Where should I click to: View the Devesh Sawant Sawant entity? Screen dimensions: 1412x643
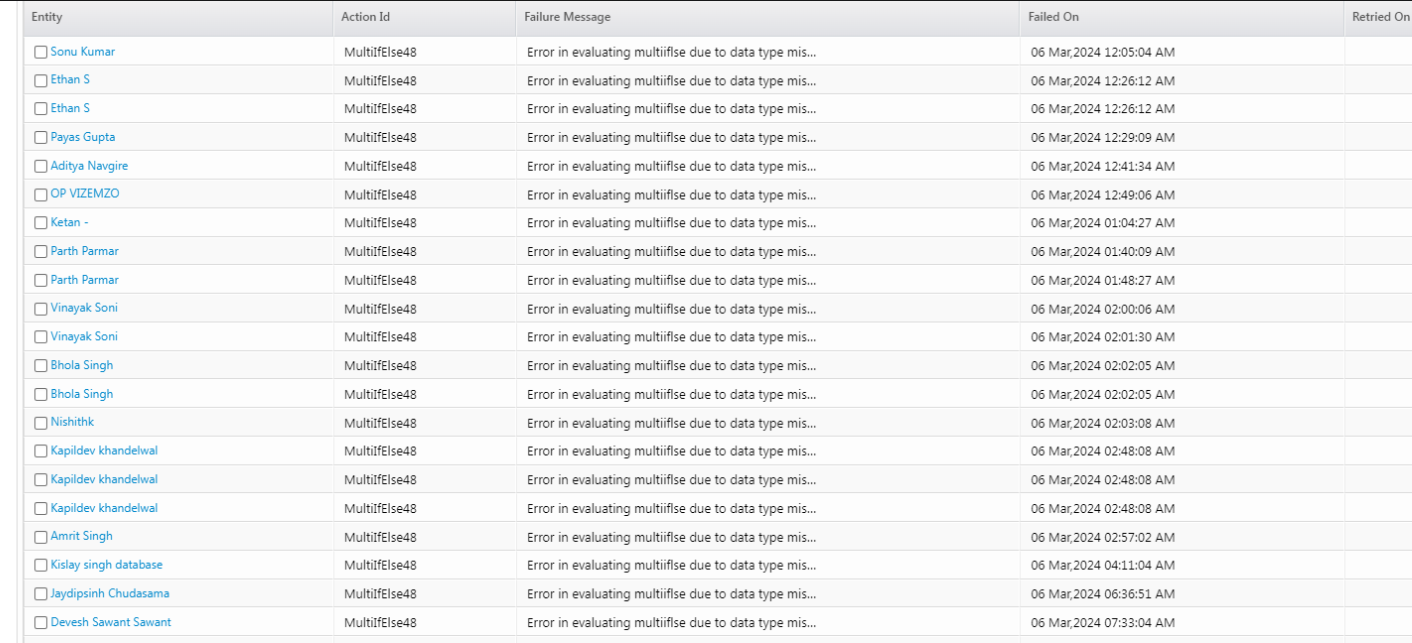click(111, 622)
